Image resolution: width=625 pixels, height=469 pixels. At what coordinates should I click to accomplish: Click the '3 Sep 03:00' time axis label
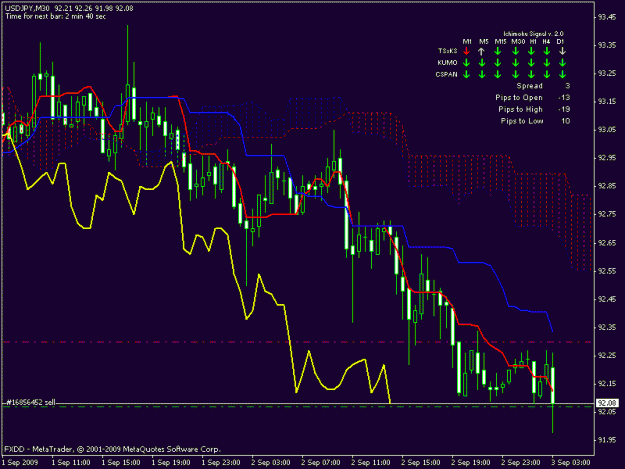(x=571, y=462)
